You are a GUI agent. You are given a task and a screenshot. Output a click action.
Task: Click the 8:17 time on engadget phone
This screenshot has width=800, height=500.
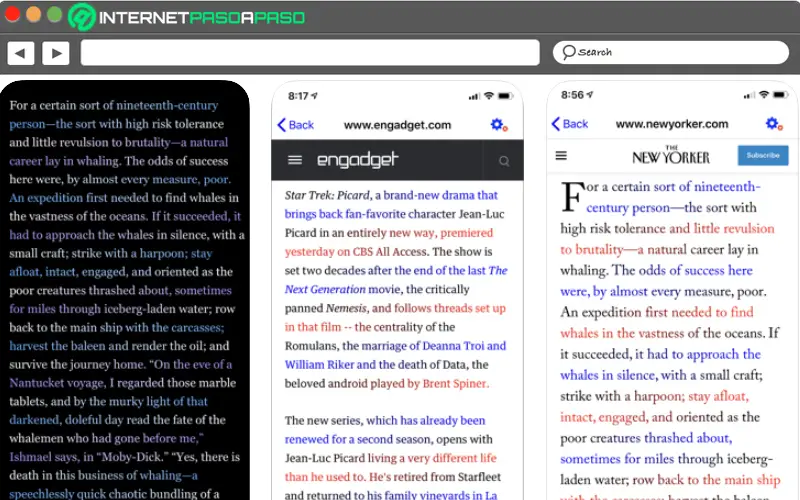click(298, 96)
